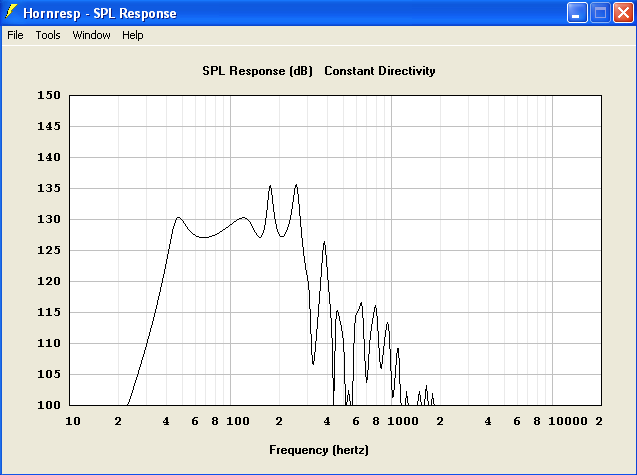Click the Hornresp - SPL Response title text

[100, 13]
